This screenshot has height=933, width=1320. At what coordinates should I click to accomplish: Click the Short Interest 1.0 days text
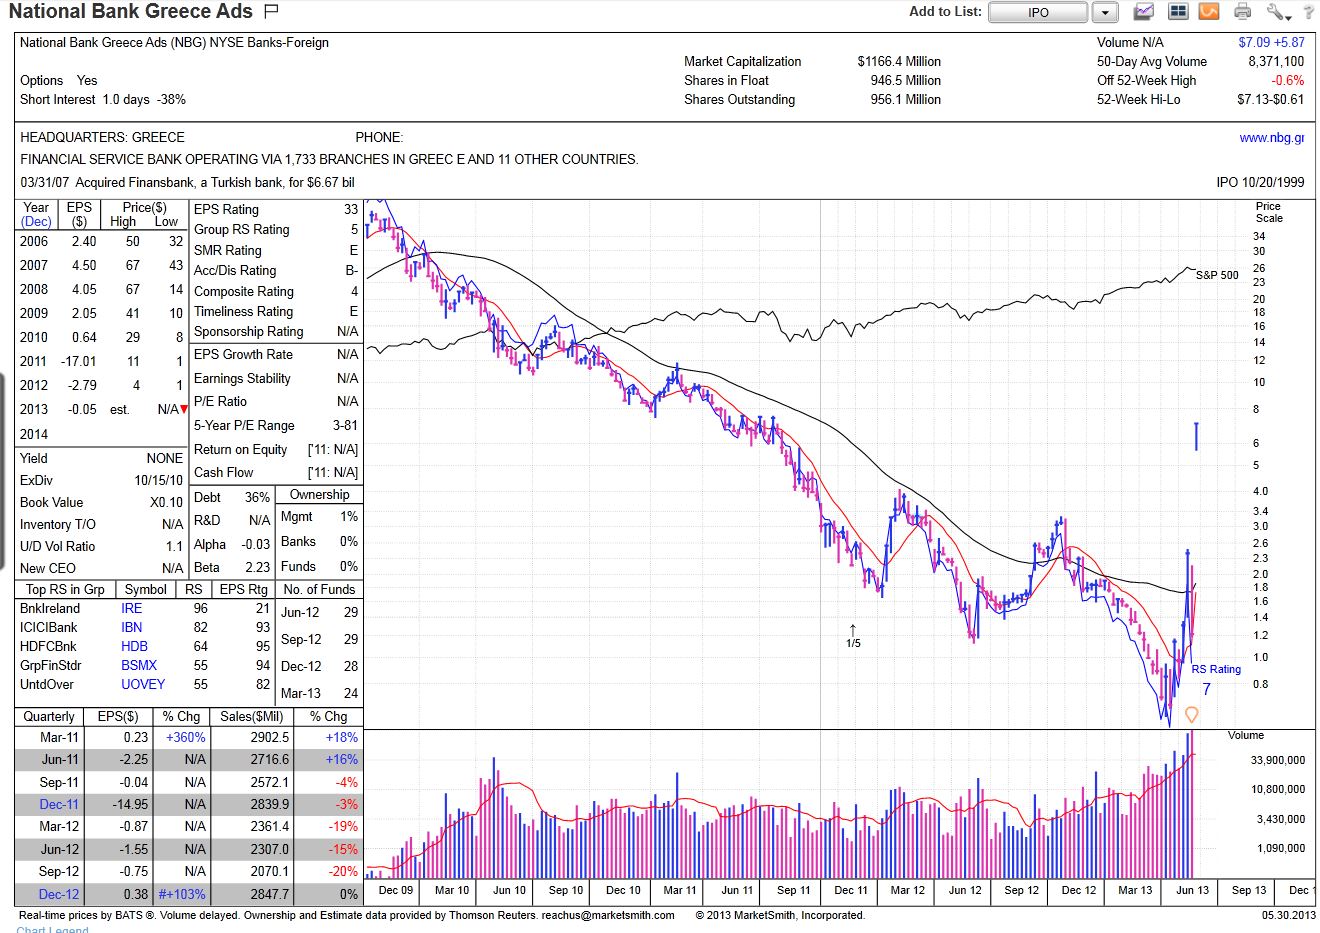point(103,99)
